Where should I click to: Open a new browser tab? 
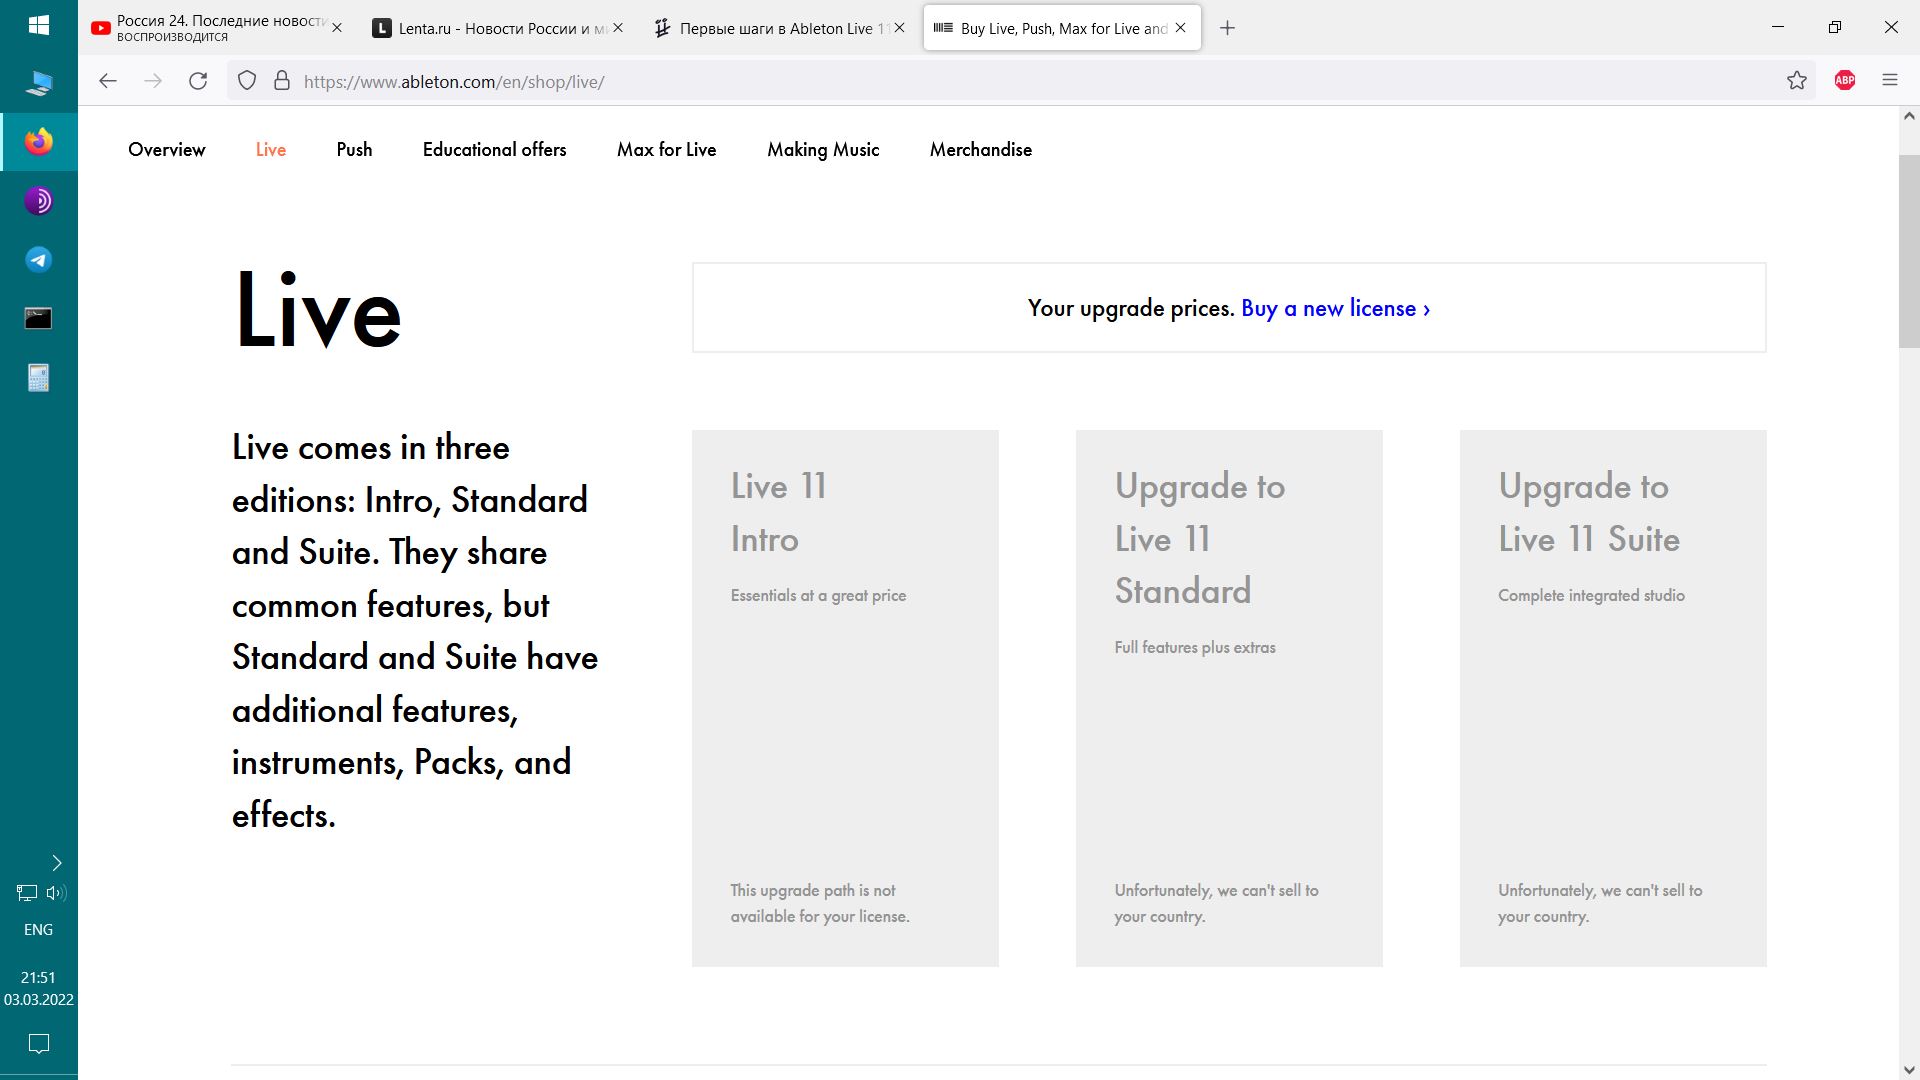[x=1228, y=28]
